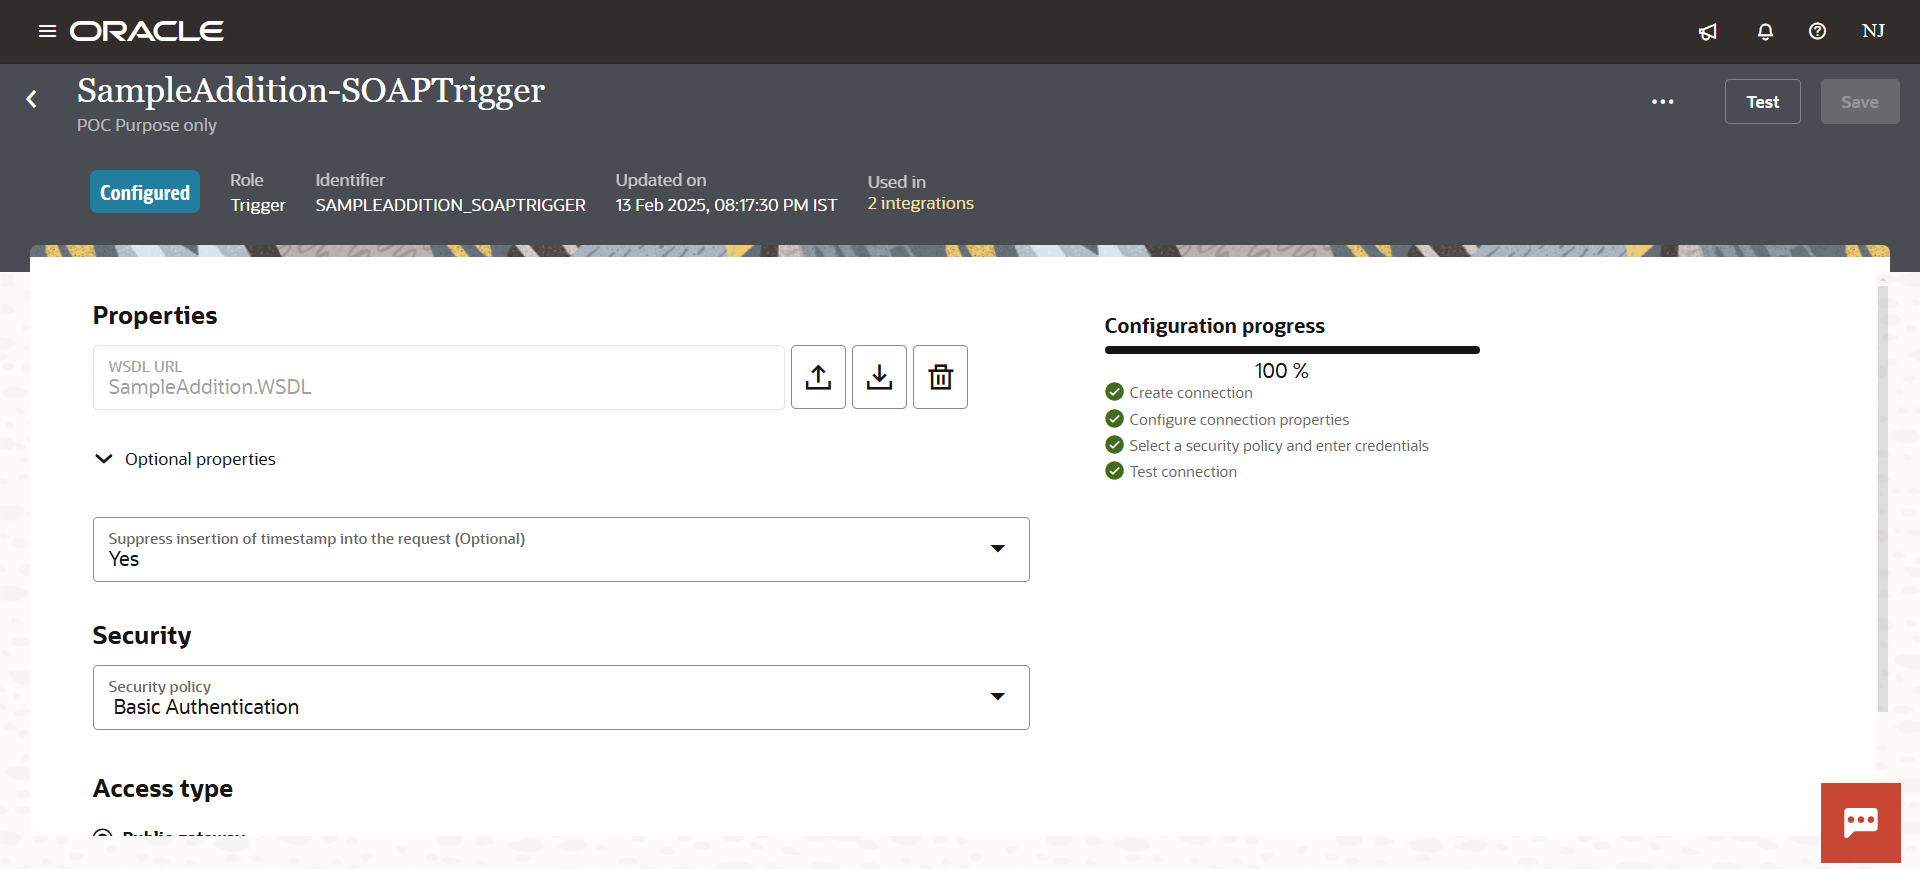Image resolution: width=1920 pixels, height=869 pixels.
Task: Click the Role value 'Trigger'
Action: pyautogui.click(x=258, y=205)
